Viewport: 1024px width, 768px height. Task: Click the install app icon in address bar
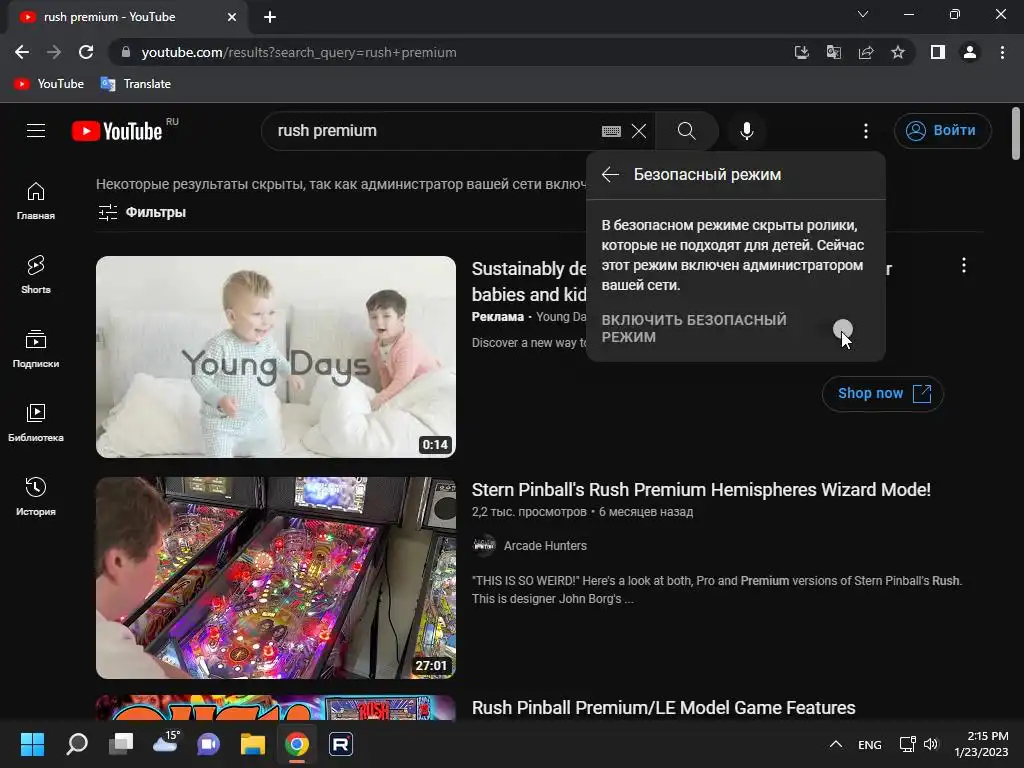[x=802, y=52]
